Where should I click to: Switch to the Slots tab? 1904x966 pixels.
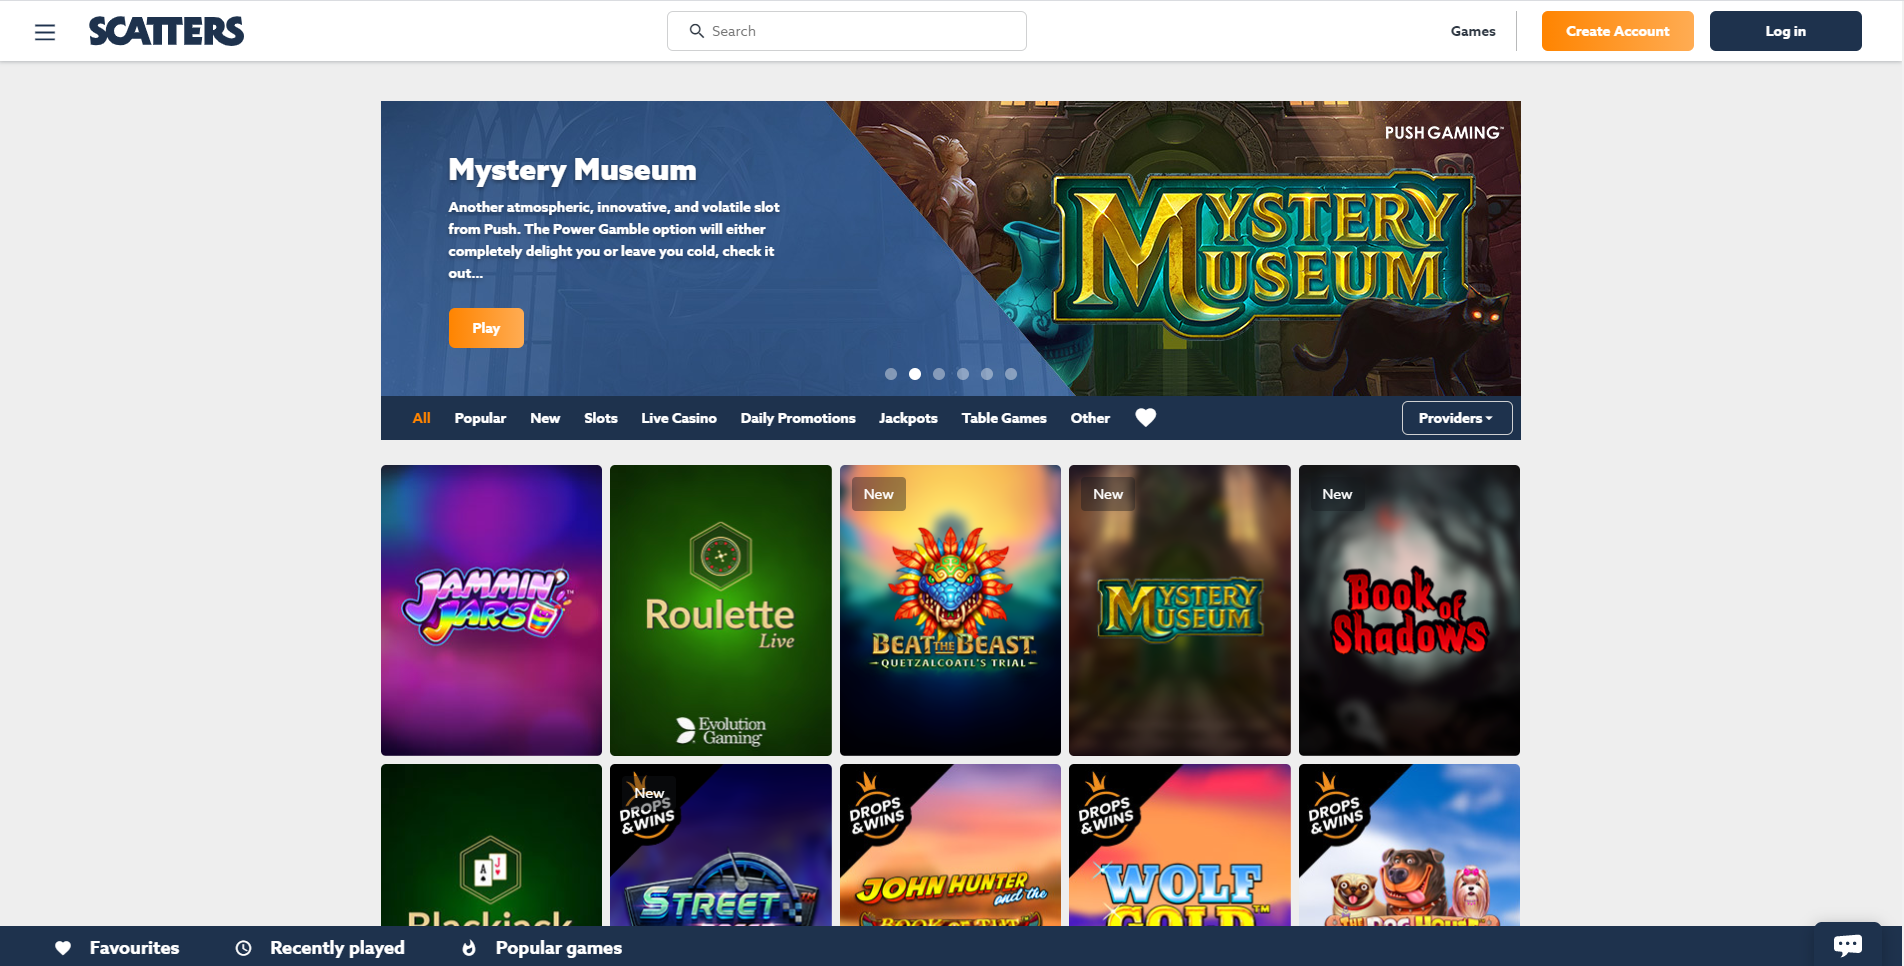[601, 418]
